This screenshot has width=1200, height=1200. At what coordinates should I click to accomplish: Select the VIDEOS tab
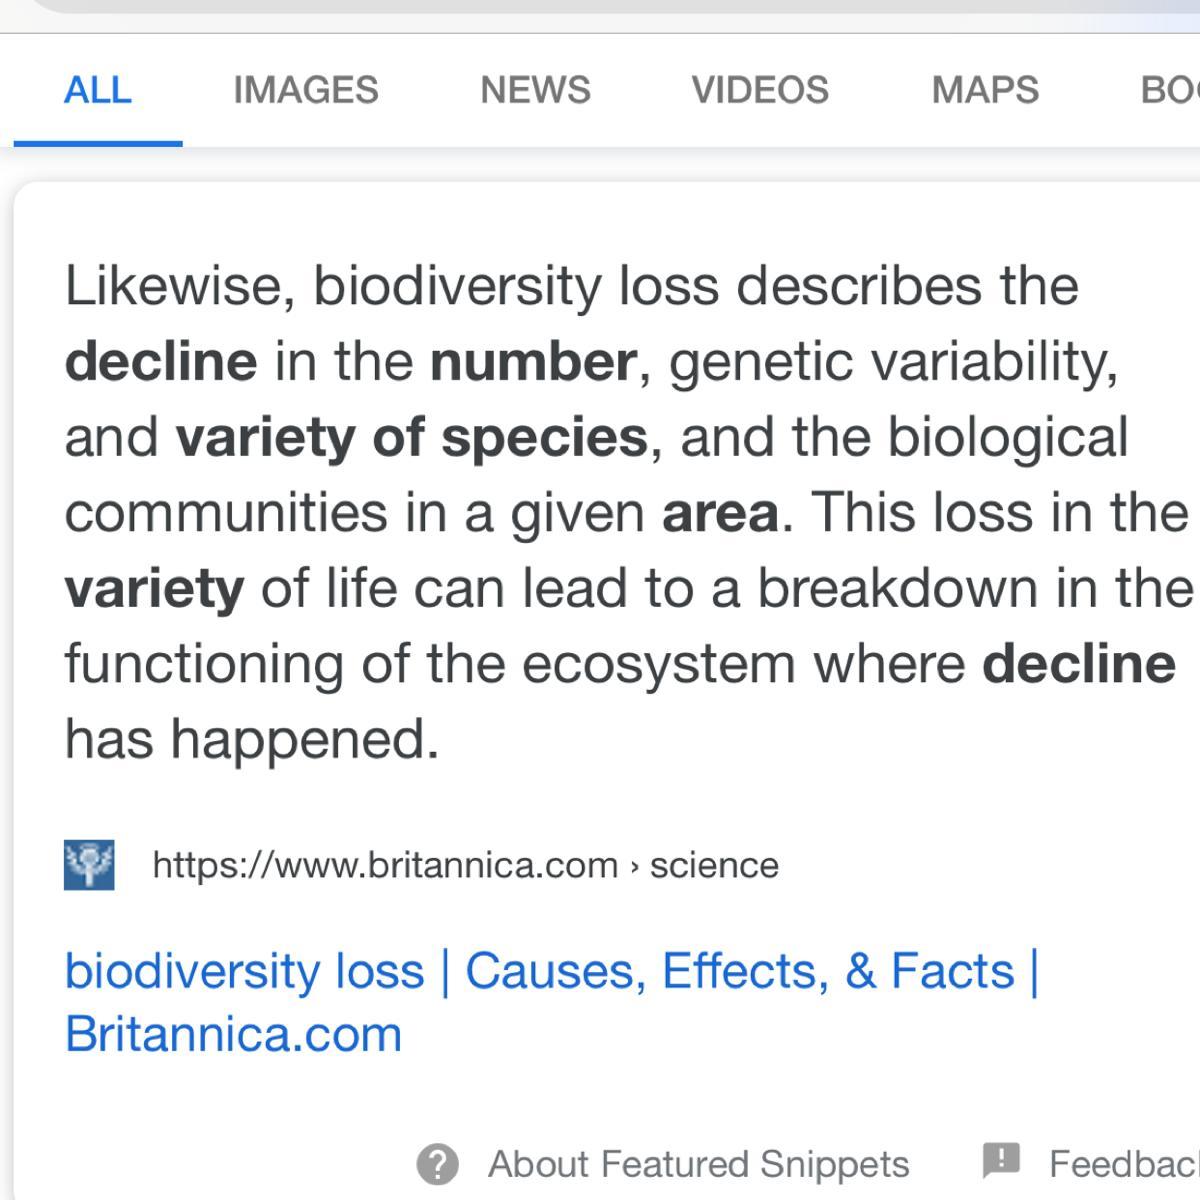point(760,90)
